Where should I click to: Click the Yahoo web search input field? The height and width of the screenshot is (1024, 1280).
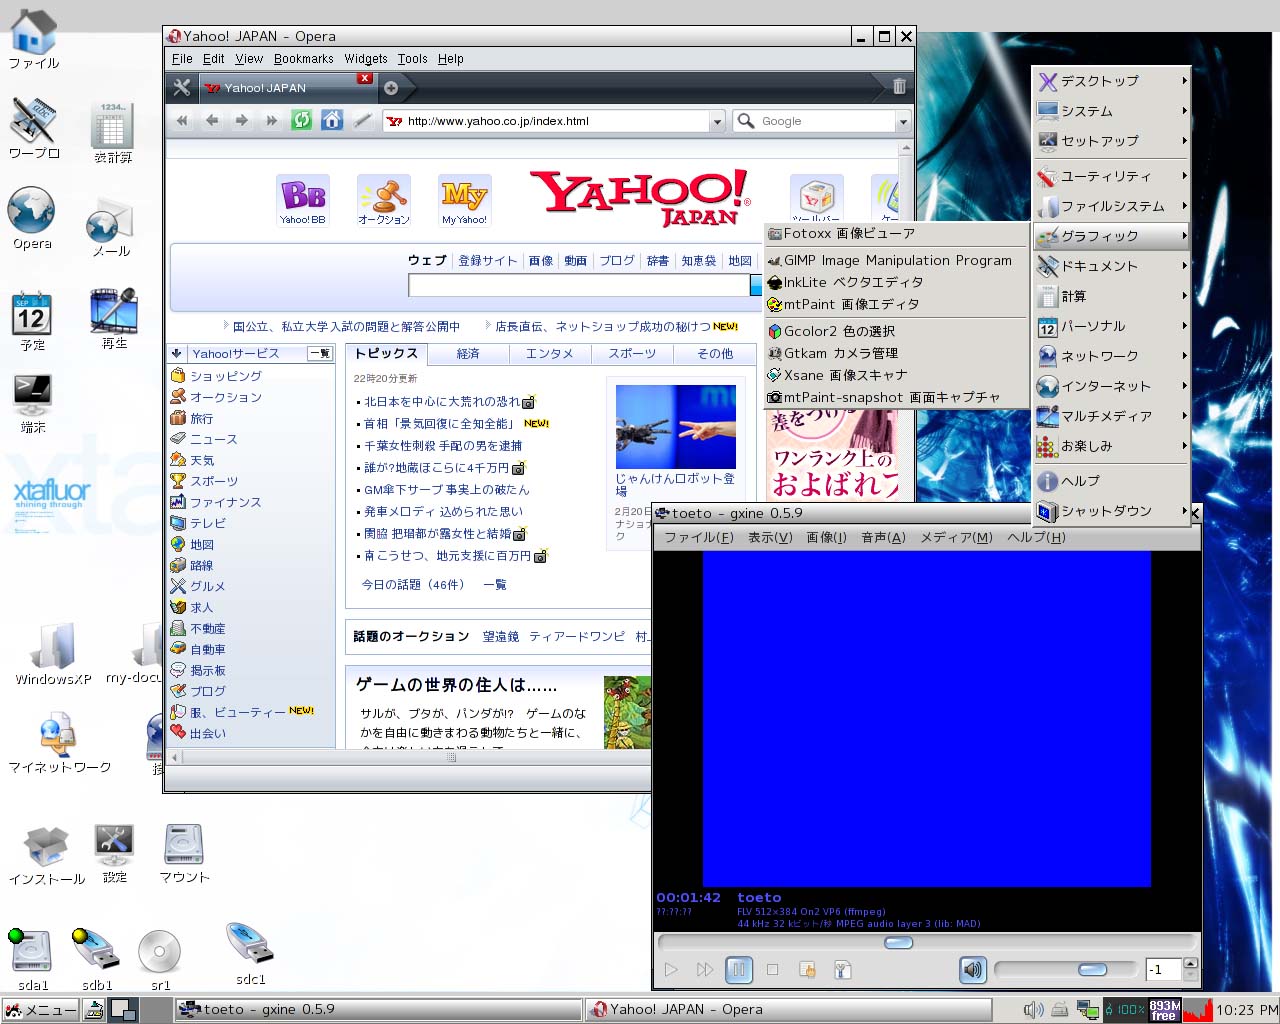(x=579, y=285)
